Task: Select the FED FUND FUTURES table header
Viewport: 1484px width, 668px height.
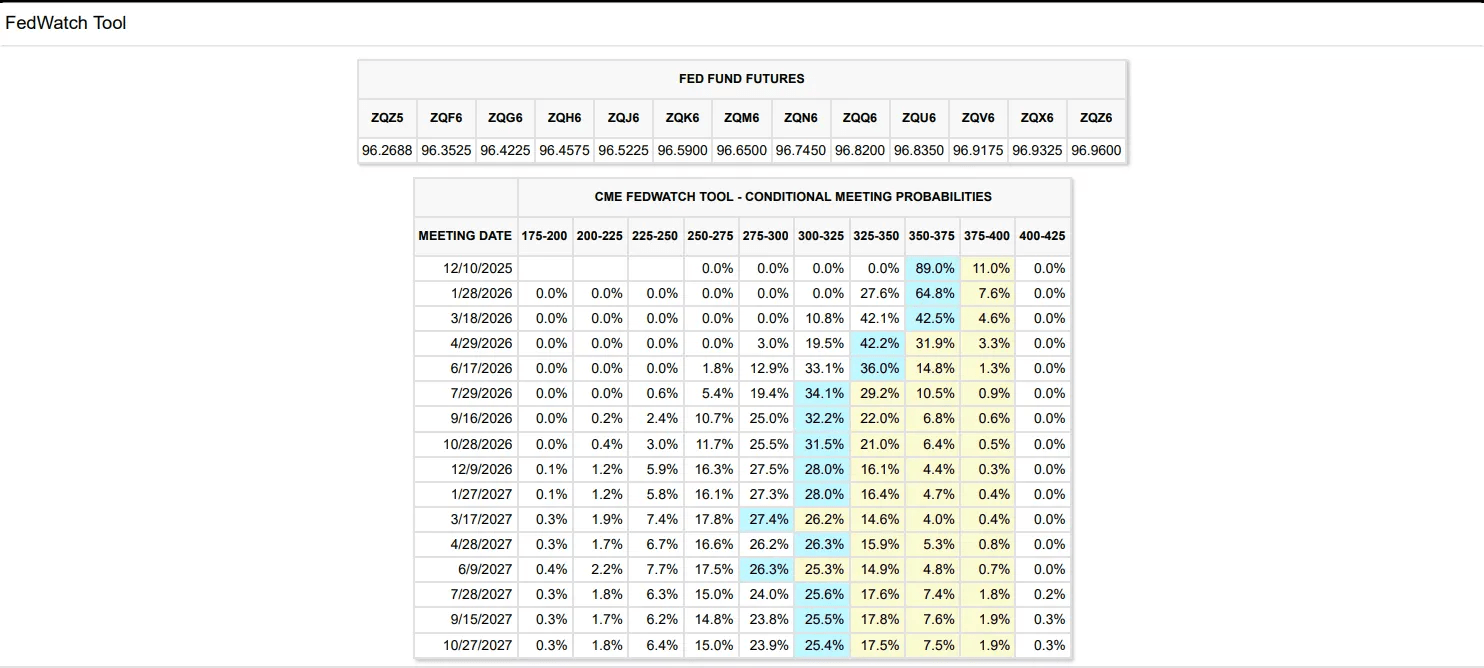Action: tap(741, 78)
